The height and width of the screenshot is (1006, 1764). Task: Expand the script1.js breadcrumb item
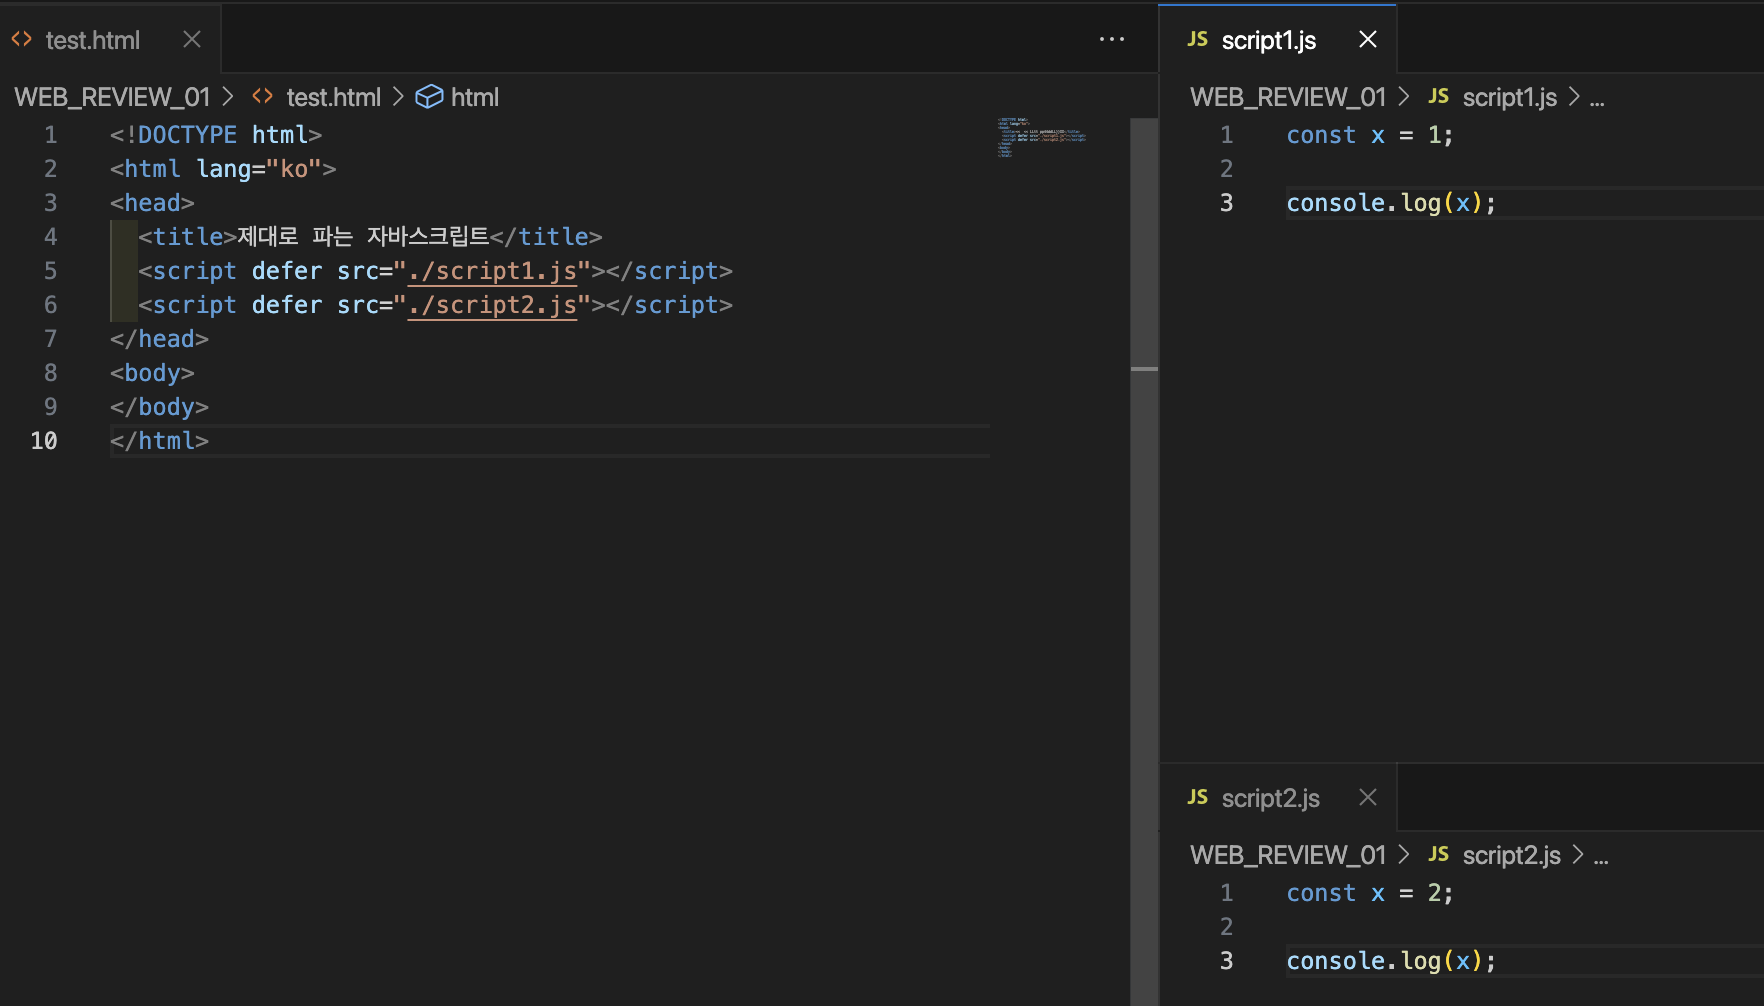click(1509, 97)
